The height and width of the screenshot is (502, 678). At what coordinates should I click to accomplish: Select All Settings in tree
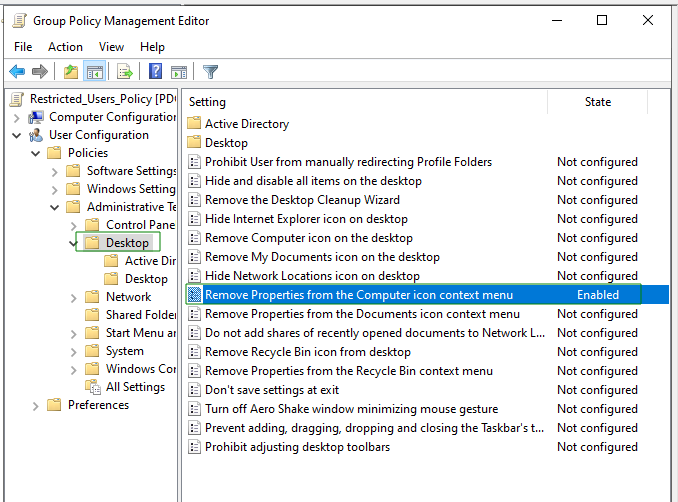click(x=135, y=387)
